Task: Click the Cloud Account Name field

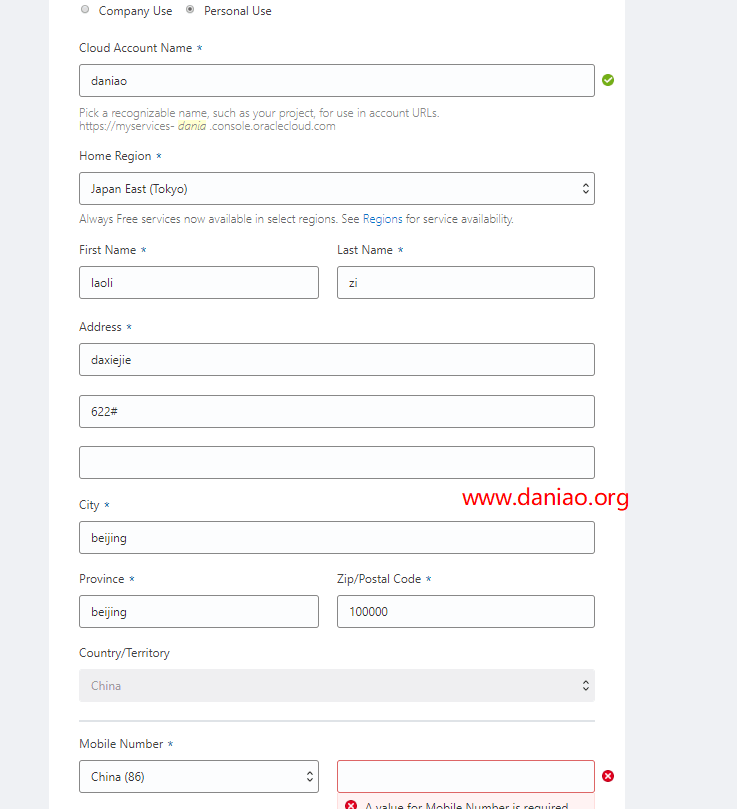Action: pos(337,80)
